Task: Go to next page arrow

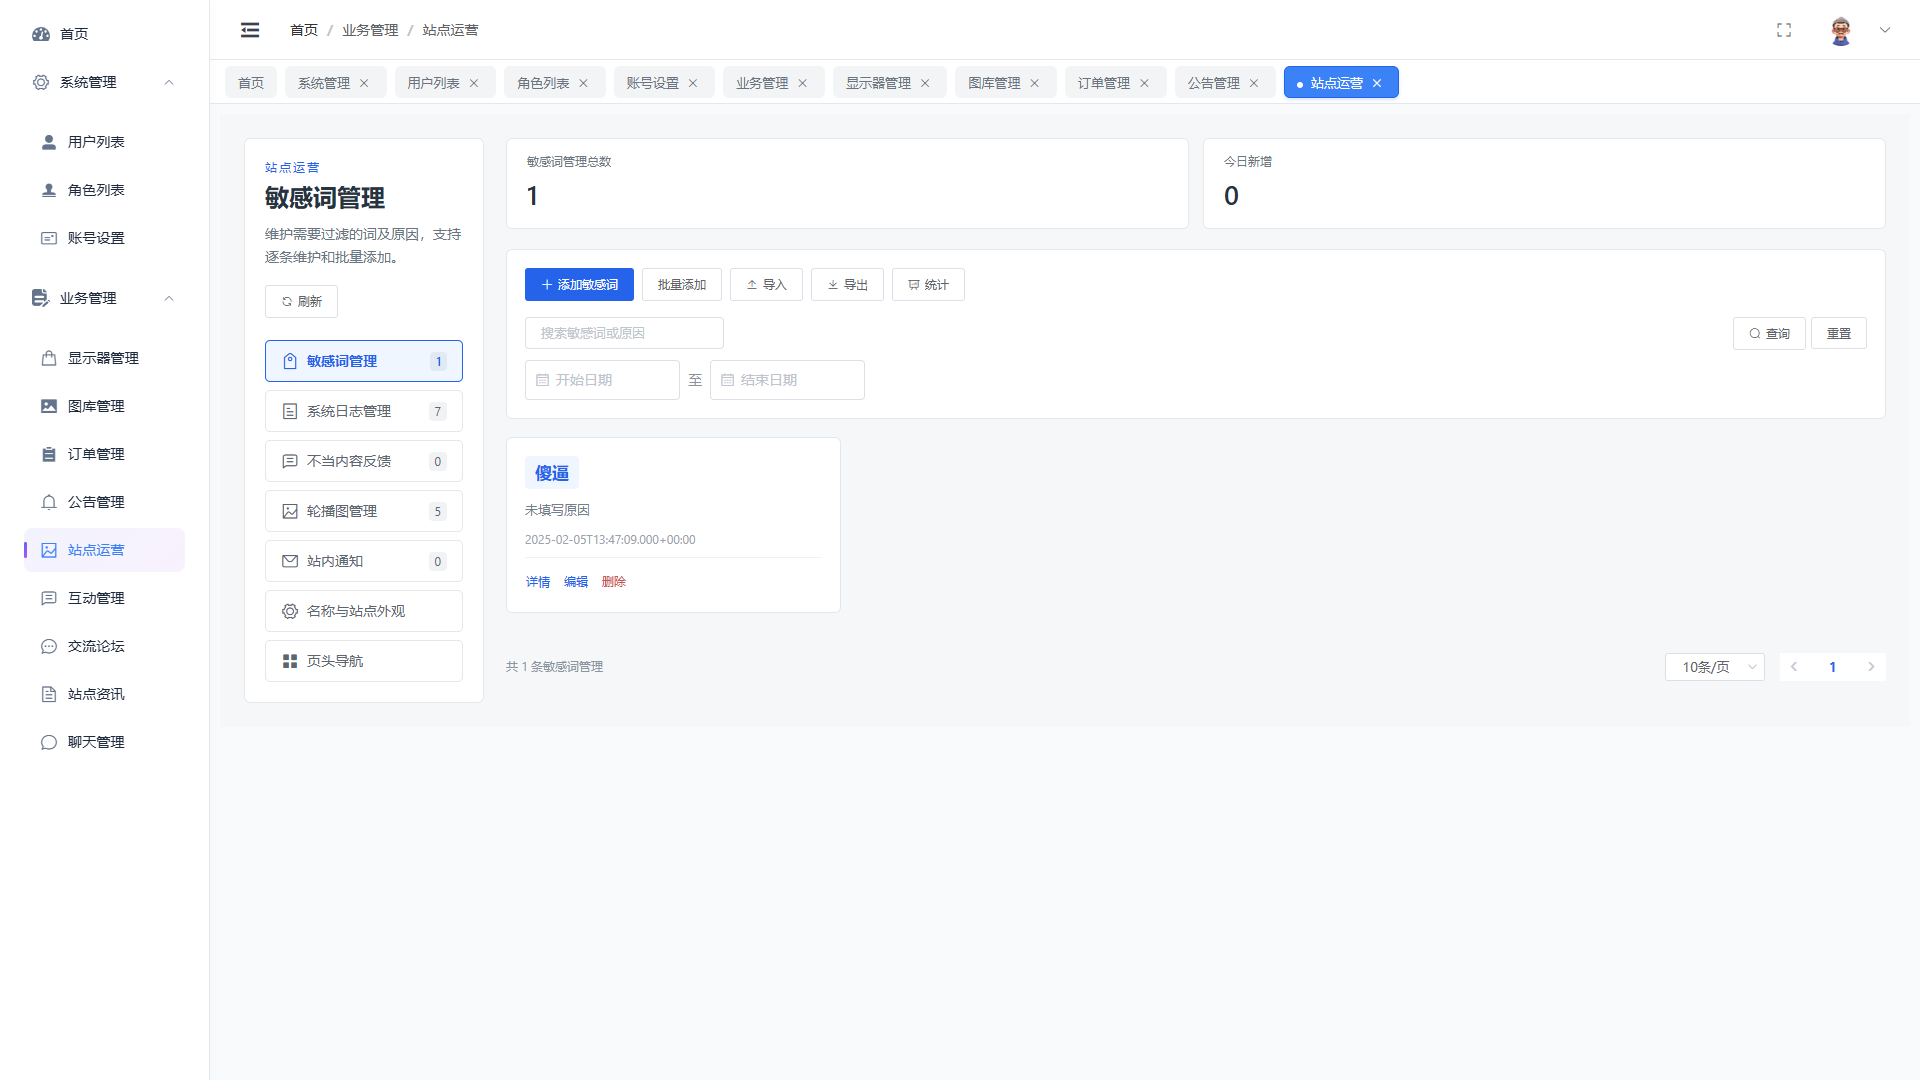Action: point(1871,667)
